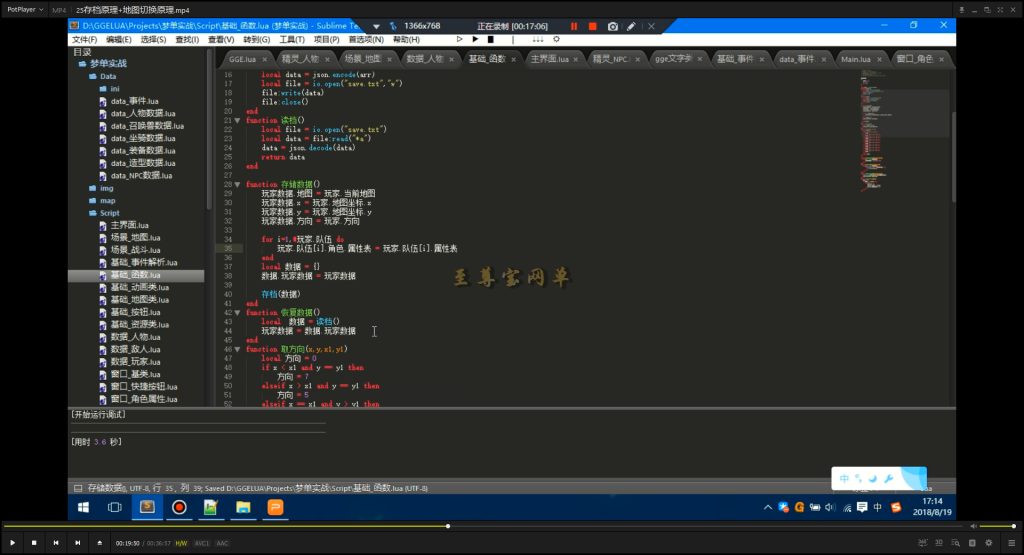Toggle 360-degree video mode icon
This screenshot has width=1024, height=555.
click(x=922, y=543)
